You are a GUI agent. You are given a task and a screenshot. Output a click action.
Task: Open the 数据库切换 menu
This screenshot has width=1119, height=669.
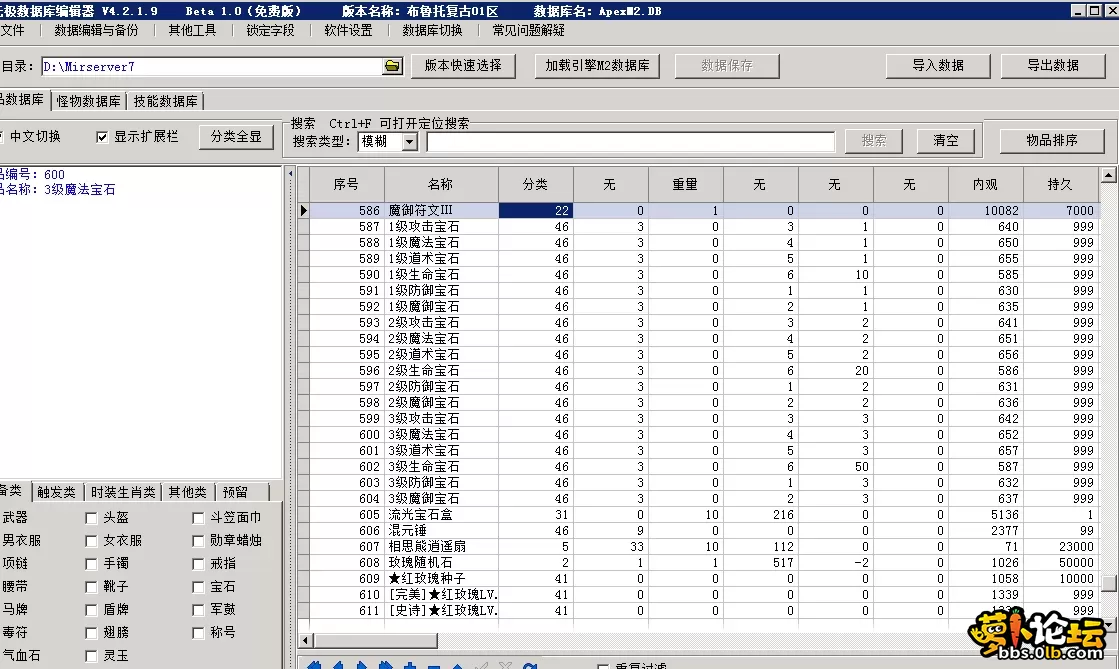click(x=432, y=31)
